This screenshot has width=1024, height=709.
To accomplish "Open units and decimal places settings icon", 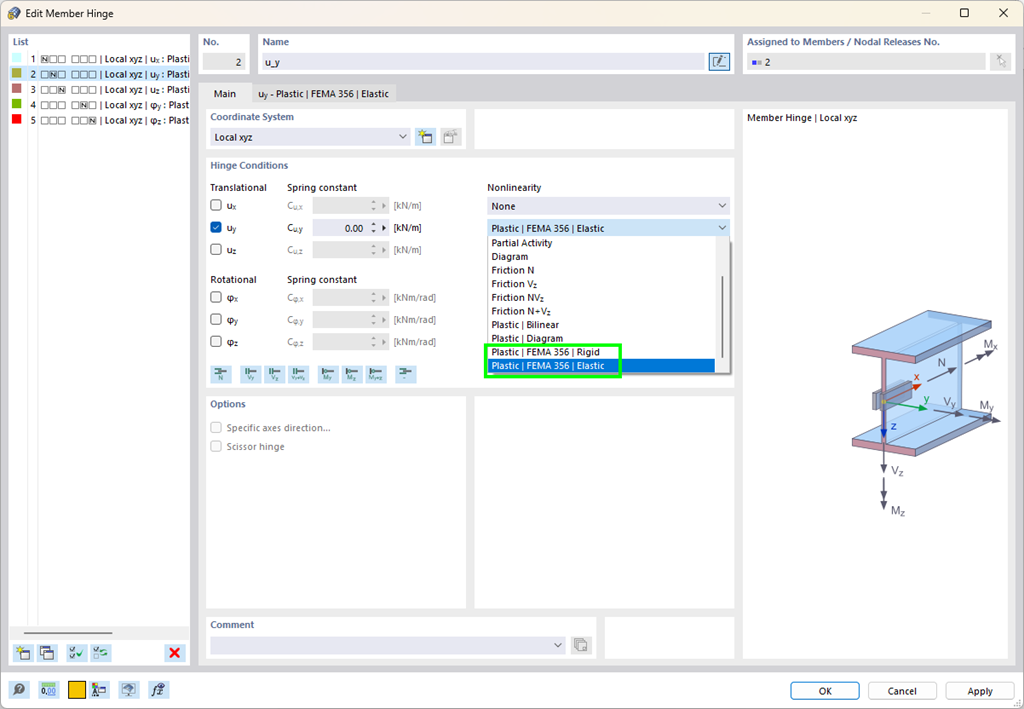I will 47,689.
